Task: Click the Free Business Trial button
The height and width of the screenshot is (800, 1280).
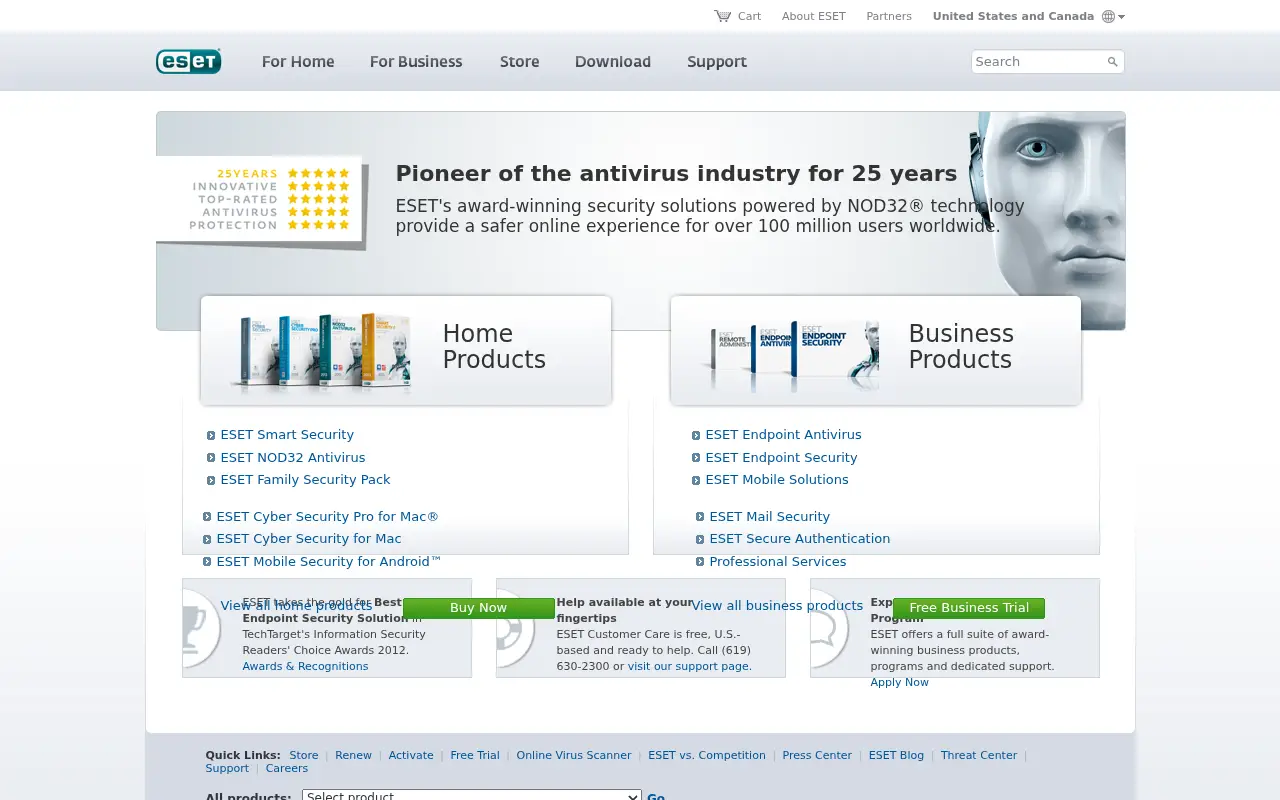Action: (969, 608)
